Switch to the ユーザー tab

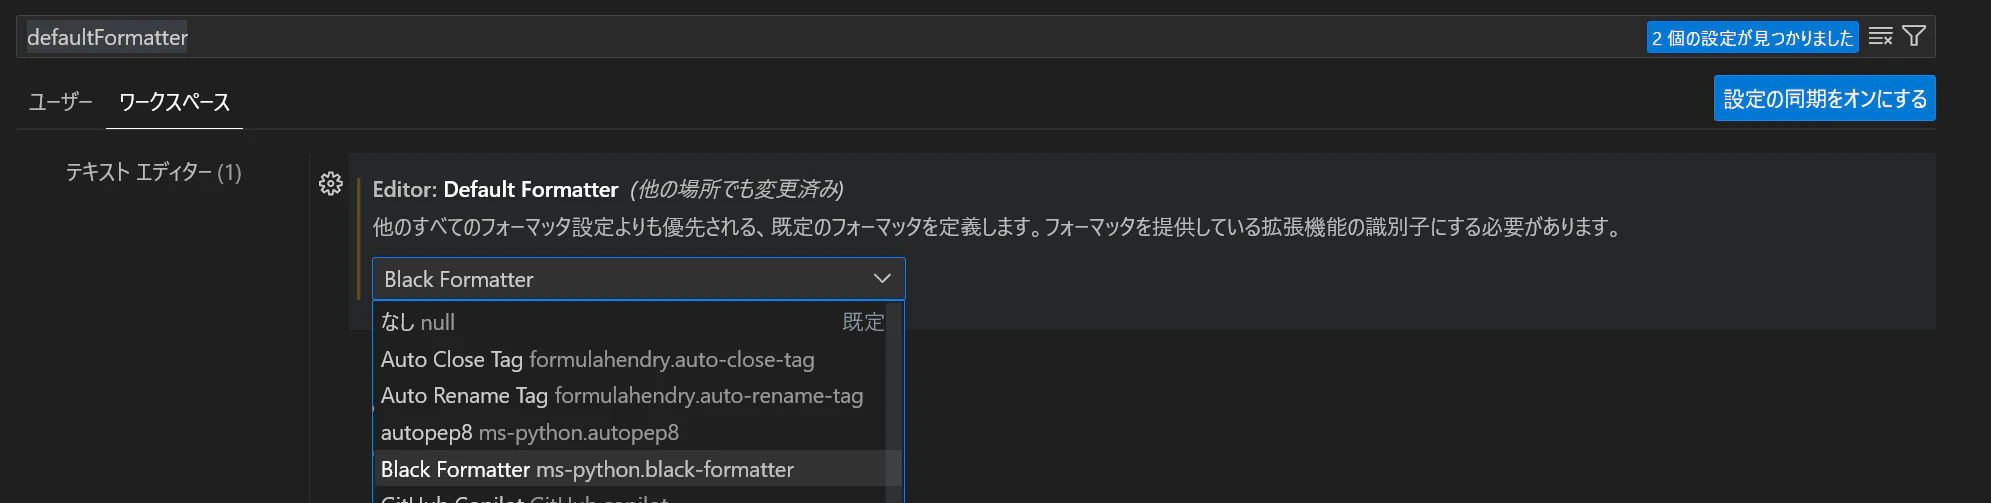tap(60, 102)
